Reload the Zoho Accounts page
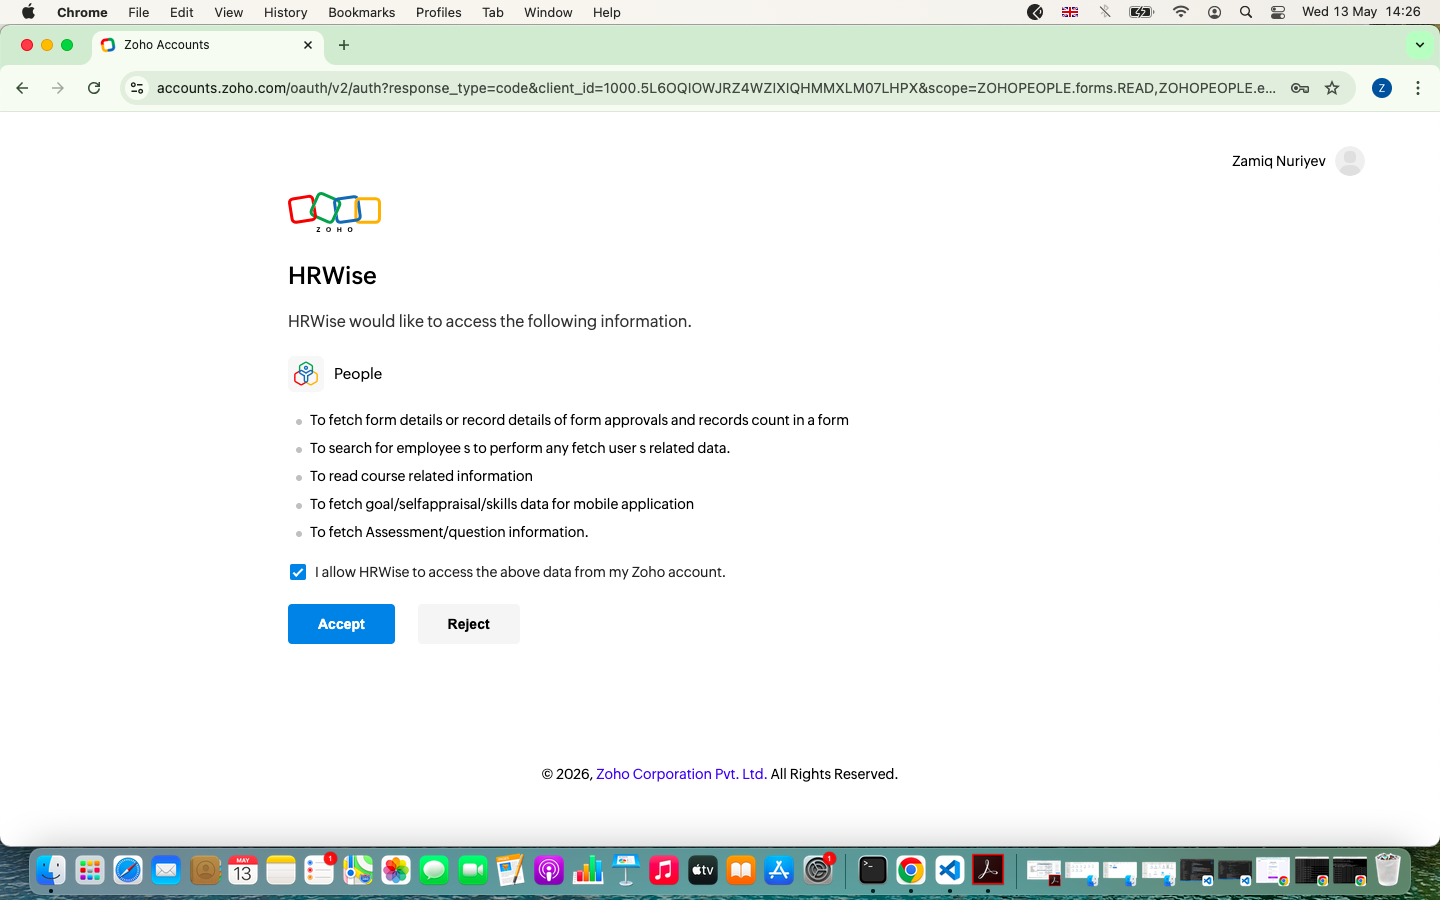The height and width of the screenshot is (900, 1440). 94,88
